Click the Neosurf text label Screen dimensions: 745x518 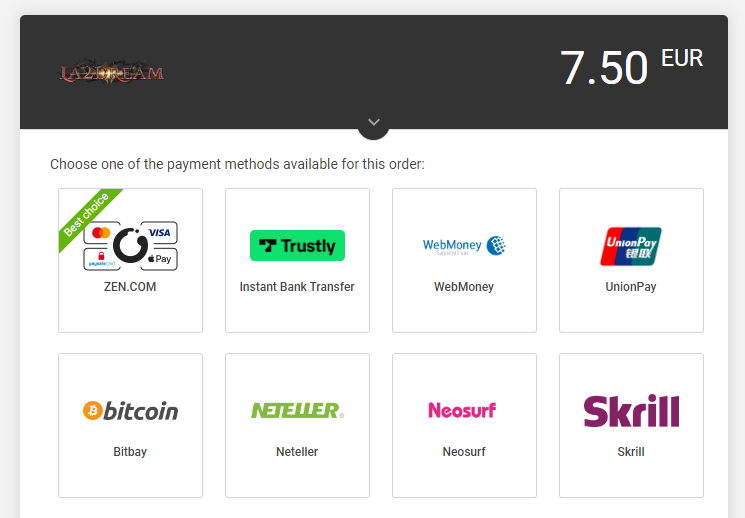pos(464,452)
